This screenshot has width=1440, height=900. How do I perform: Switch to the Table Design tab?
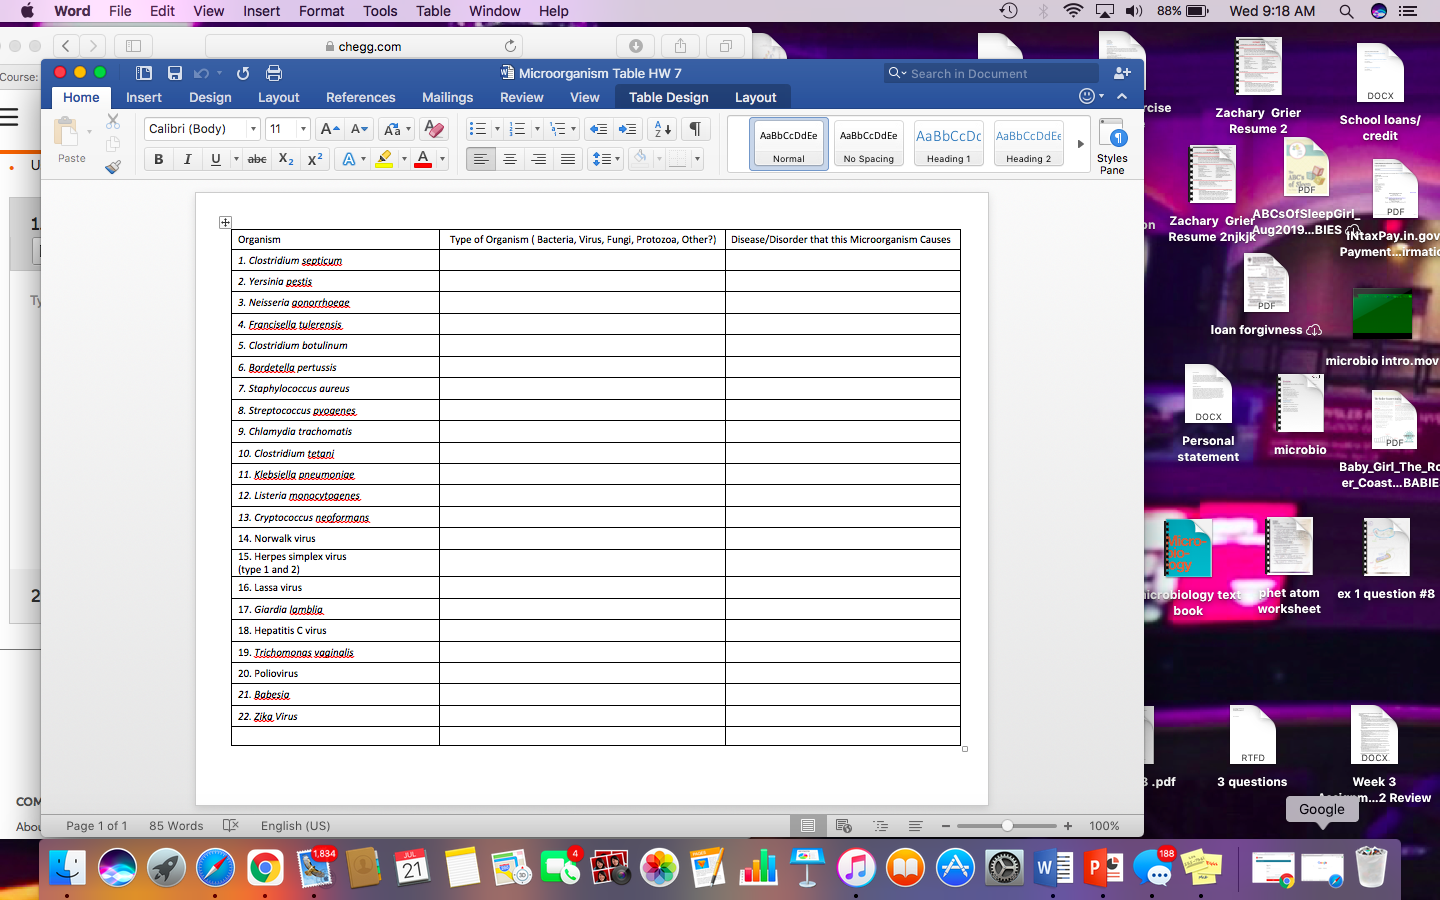click(668, 97)
